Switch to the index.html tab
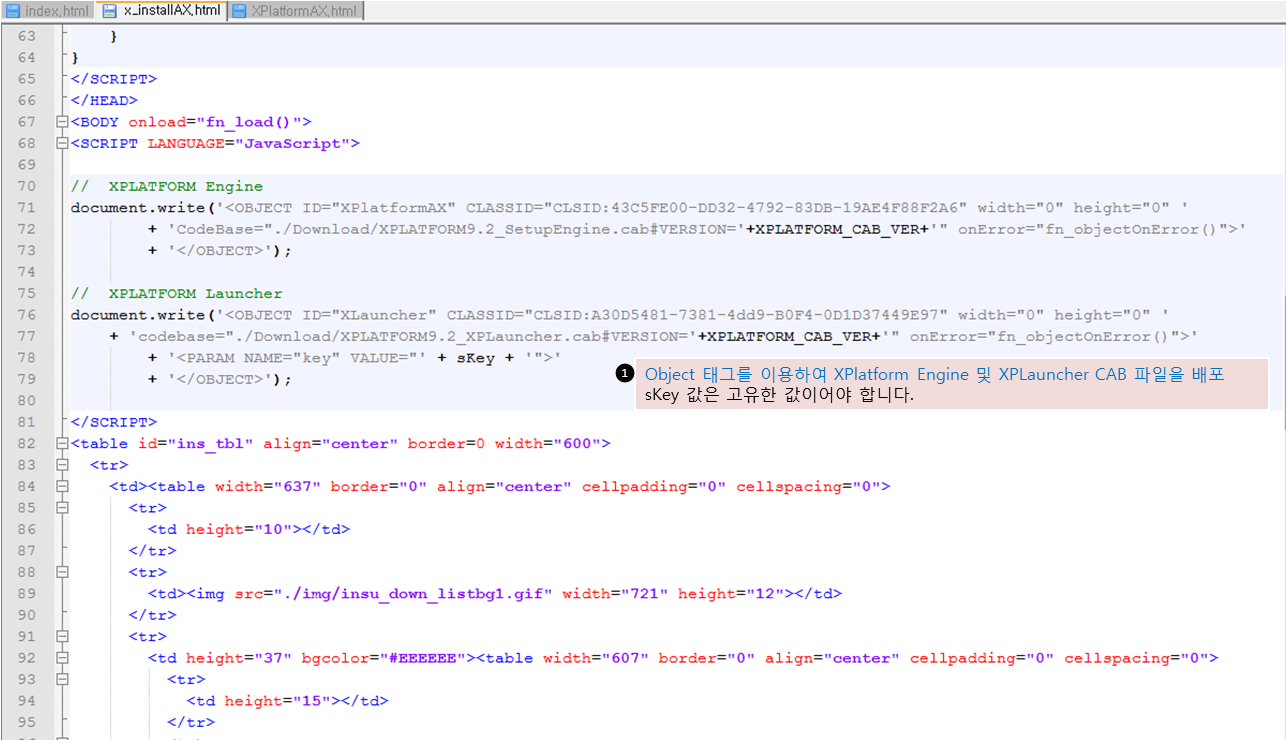Screen dimensions: 1287x741 tap(56, 12)
